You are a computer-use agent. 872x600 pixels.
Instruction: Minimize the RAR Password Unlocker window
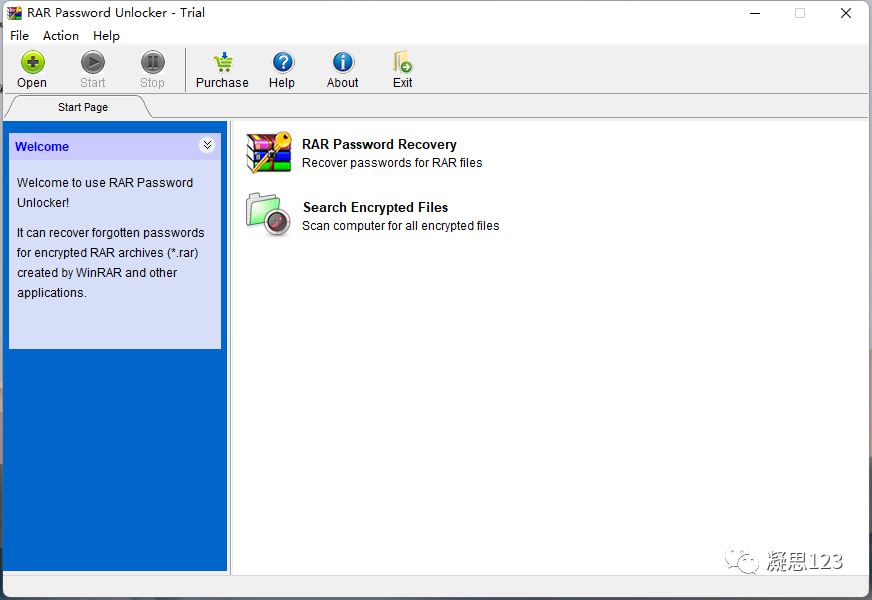pyautogui.click(x=755, y=13)
